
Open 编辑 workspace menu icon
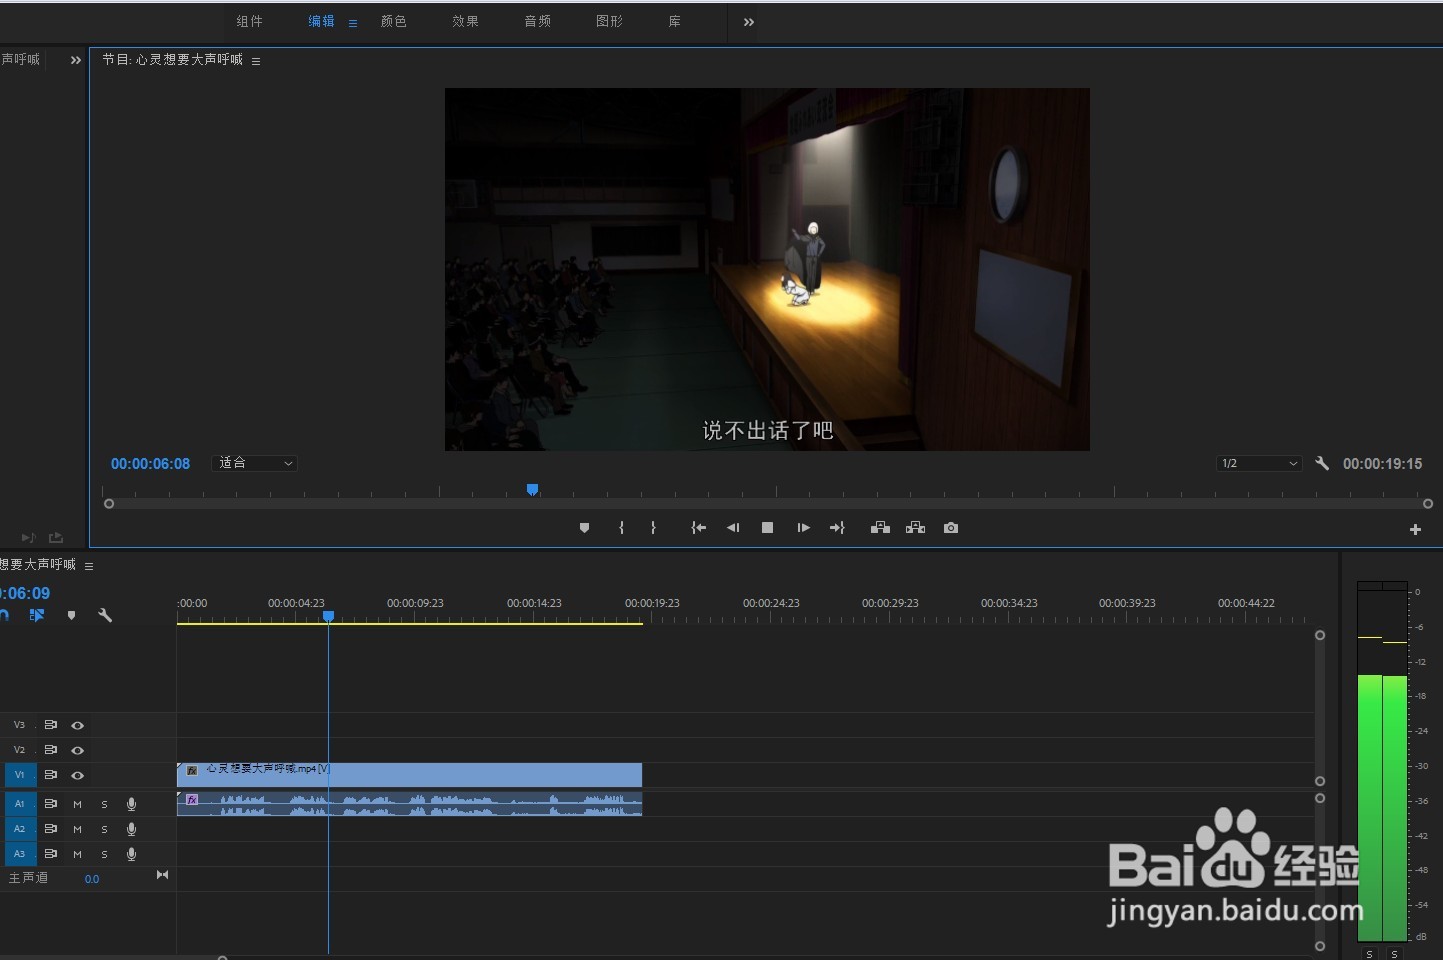[x=353, y=23]
